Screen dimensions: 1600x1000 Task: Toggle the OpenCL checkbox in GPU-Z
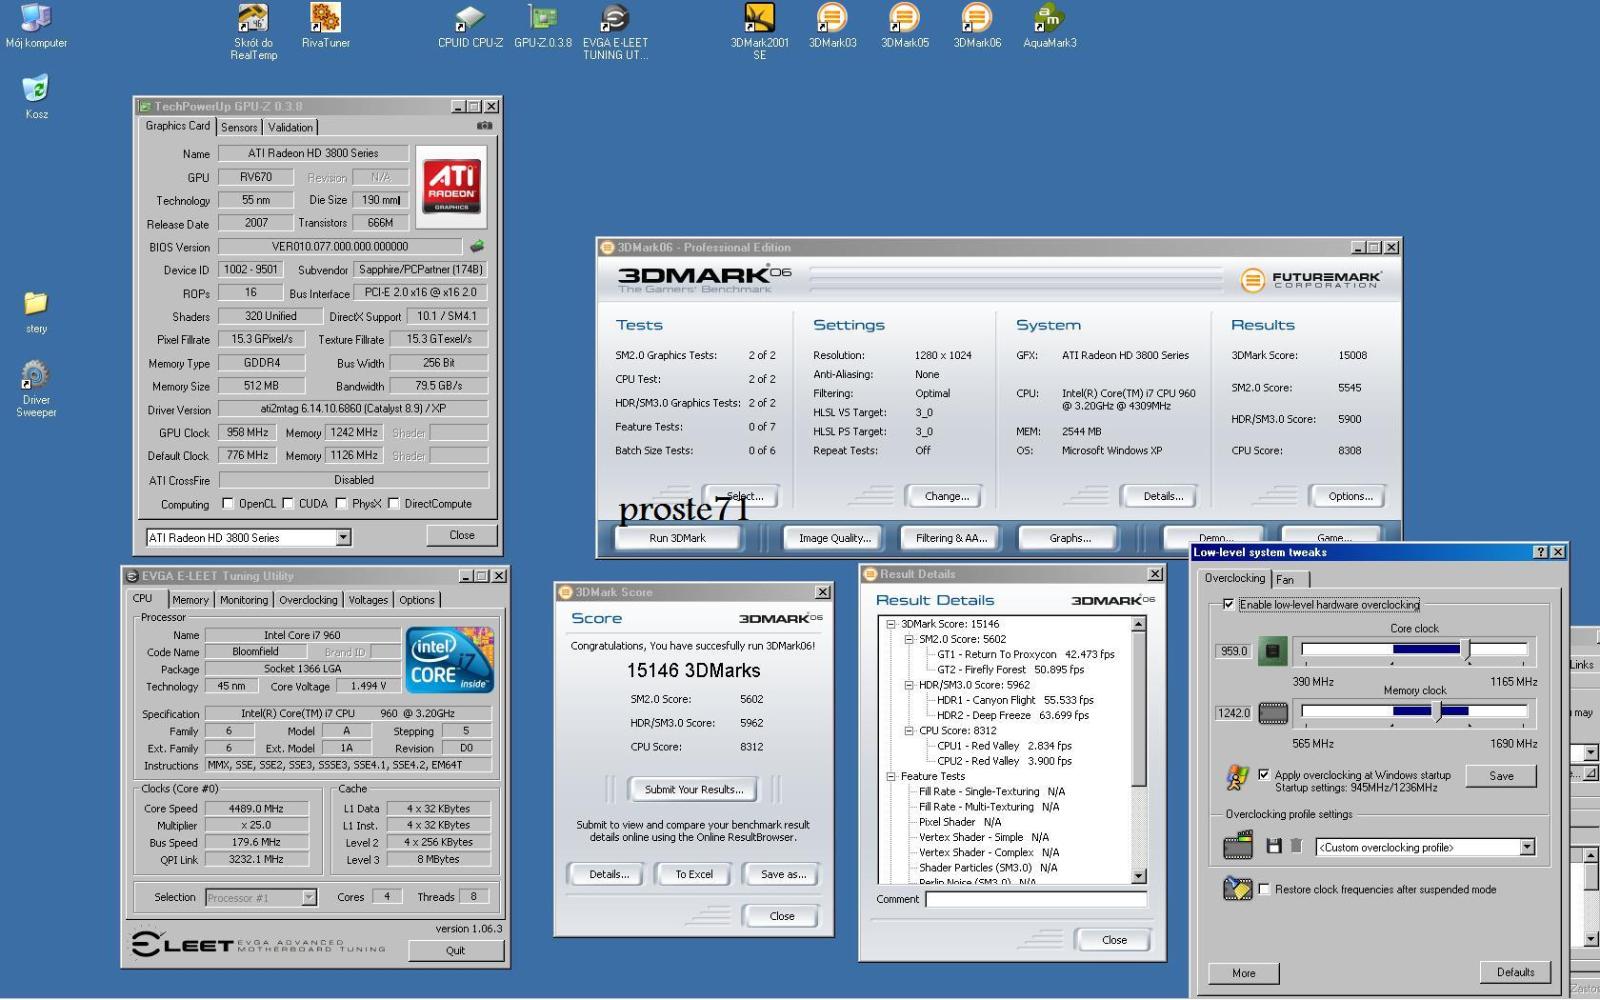pos(228,504)
